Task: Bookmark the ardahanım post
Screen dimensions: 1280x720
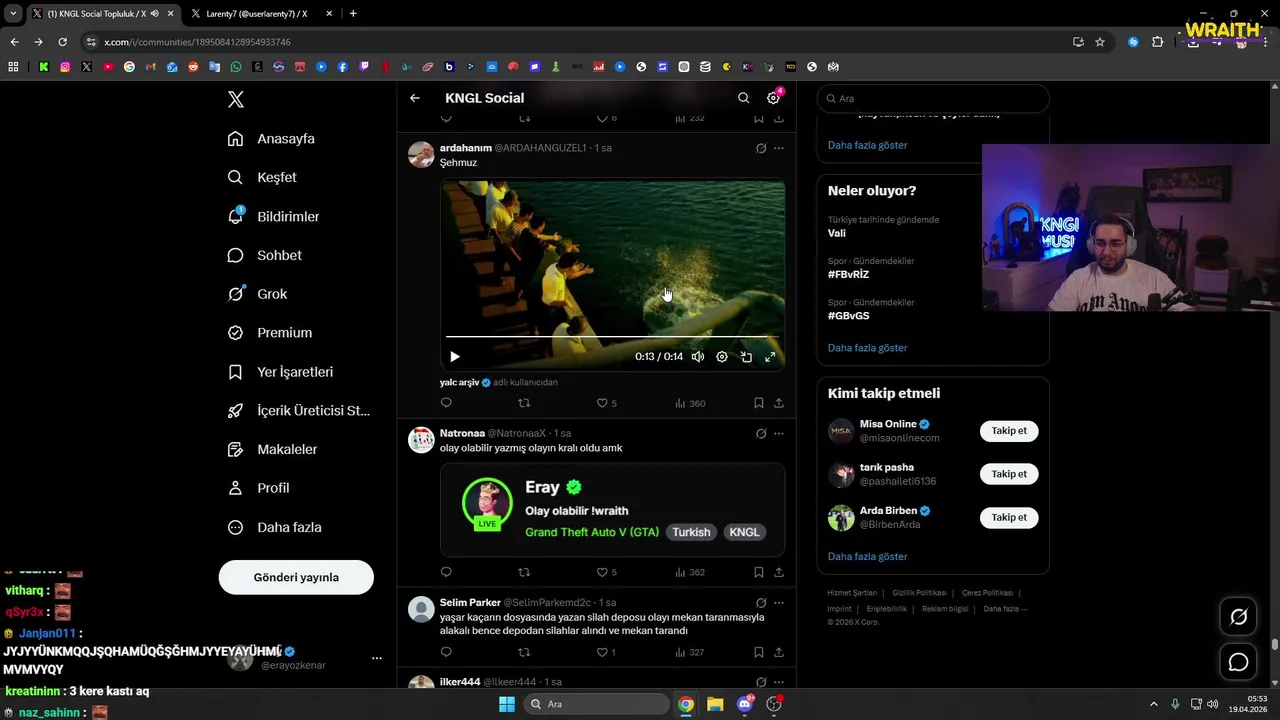Action: [759, 403]
